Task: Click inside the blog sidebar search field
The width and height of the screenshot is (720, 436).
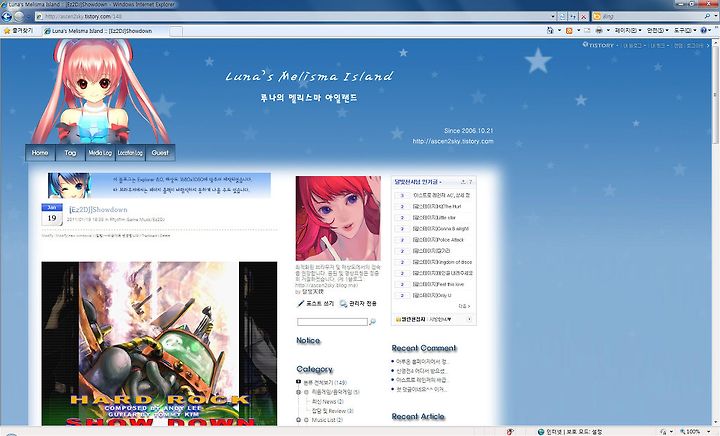Action: [x=332, y=322]
